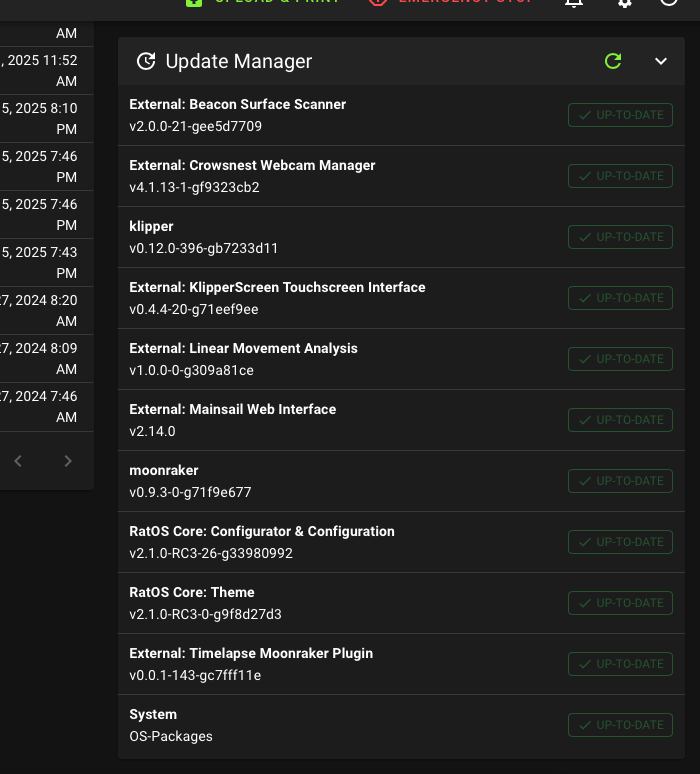Screen dimensions: 700x774
Task: Go to next page of list
Action: click(x=68, y=461)
